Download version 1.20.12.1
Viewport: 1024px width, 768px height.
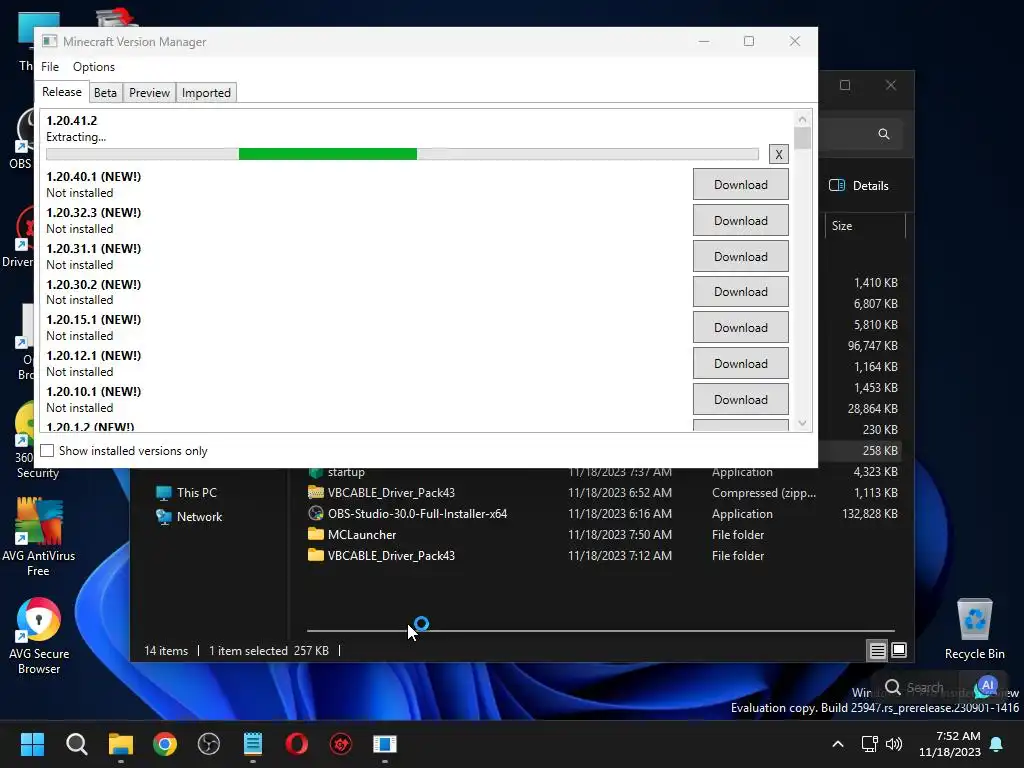pos(741,364)
